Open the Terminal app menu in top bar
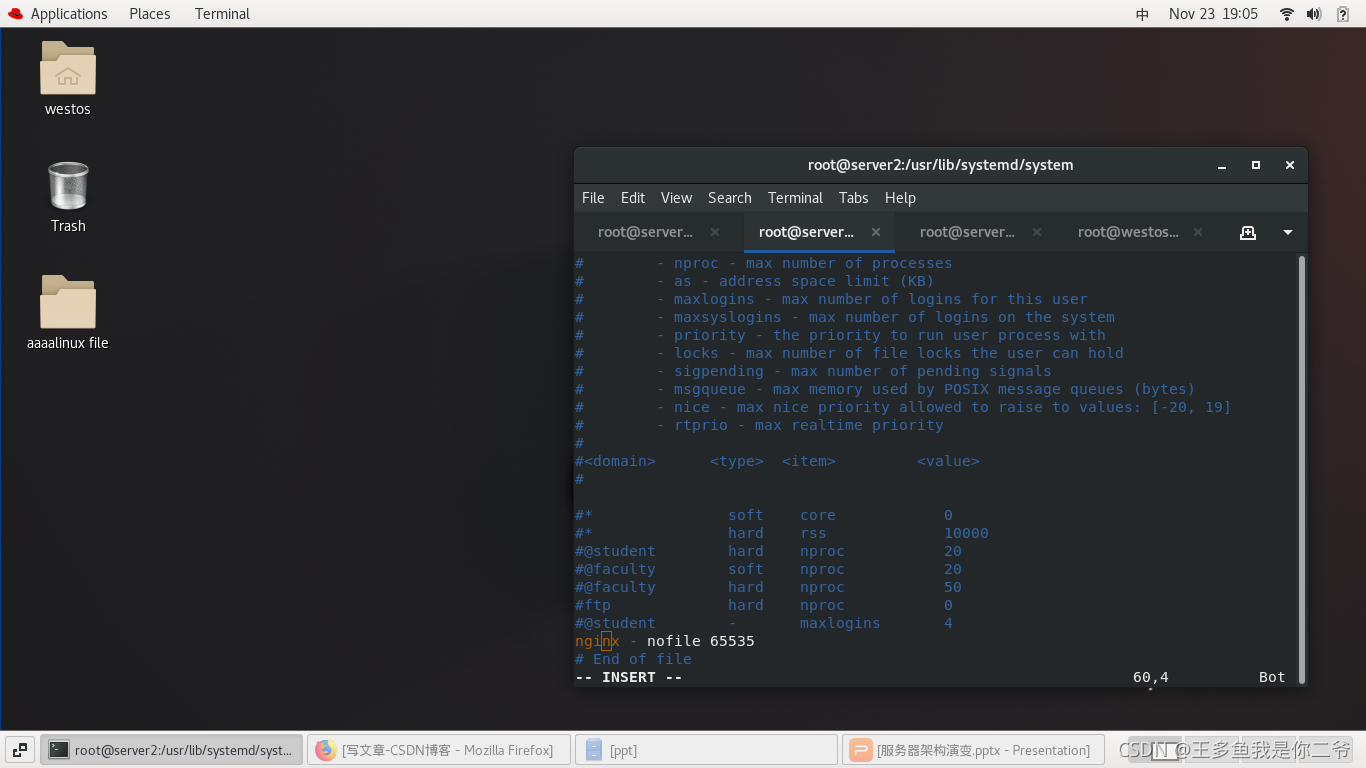This screenshot has height=768, width=1366. click(x=222, y=14)
